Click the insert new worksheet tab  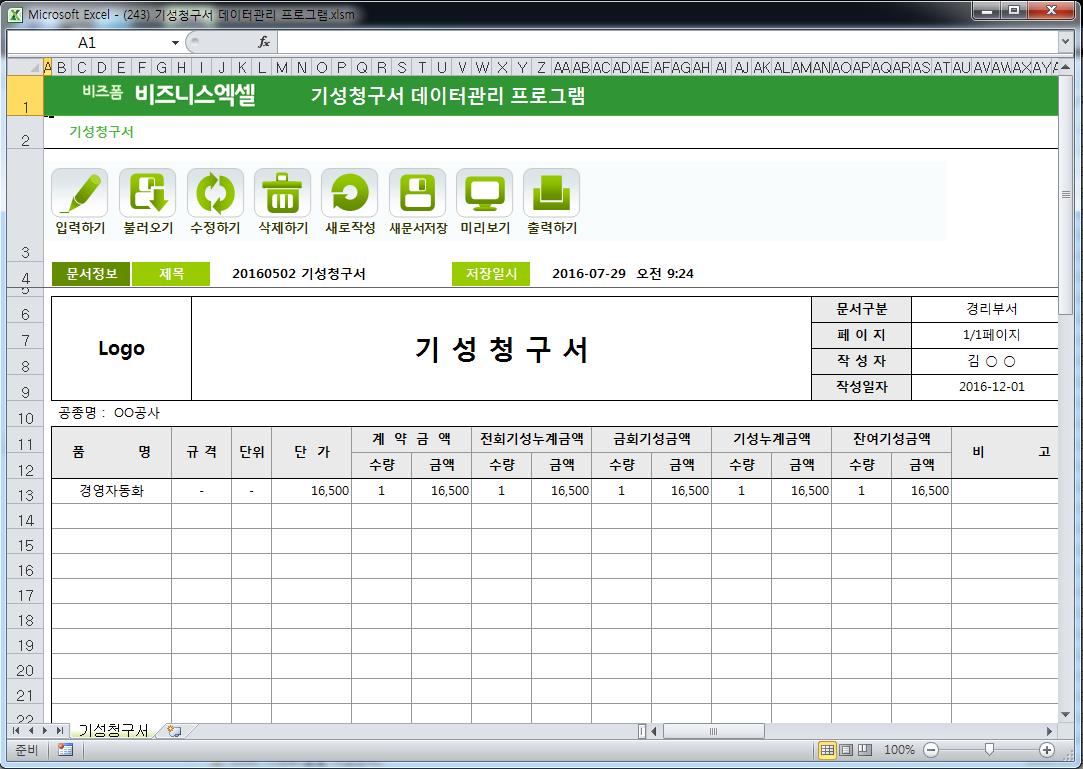pos(175,731)
